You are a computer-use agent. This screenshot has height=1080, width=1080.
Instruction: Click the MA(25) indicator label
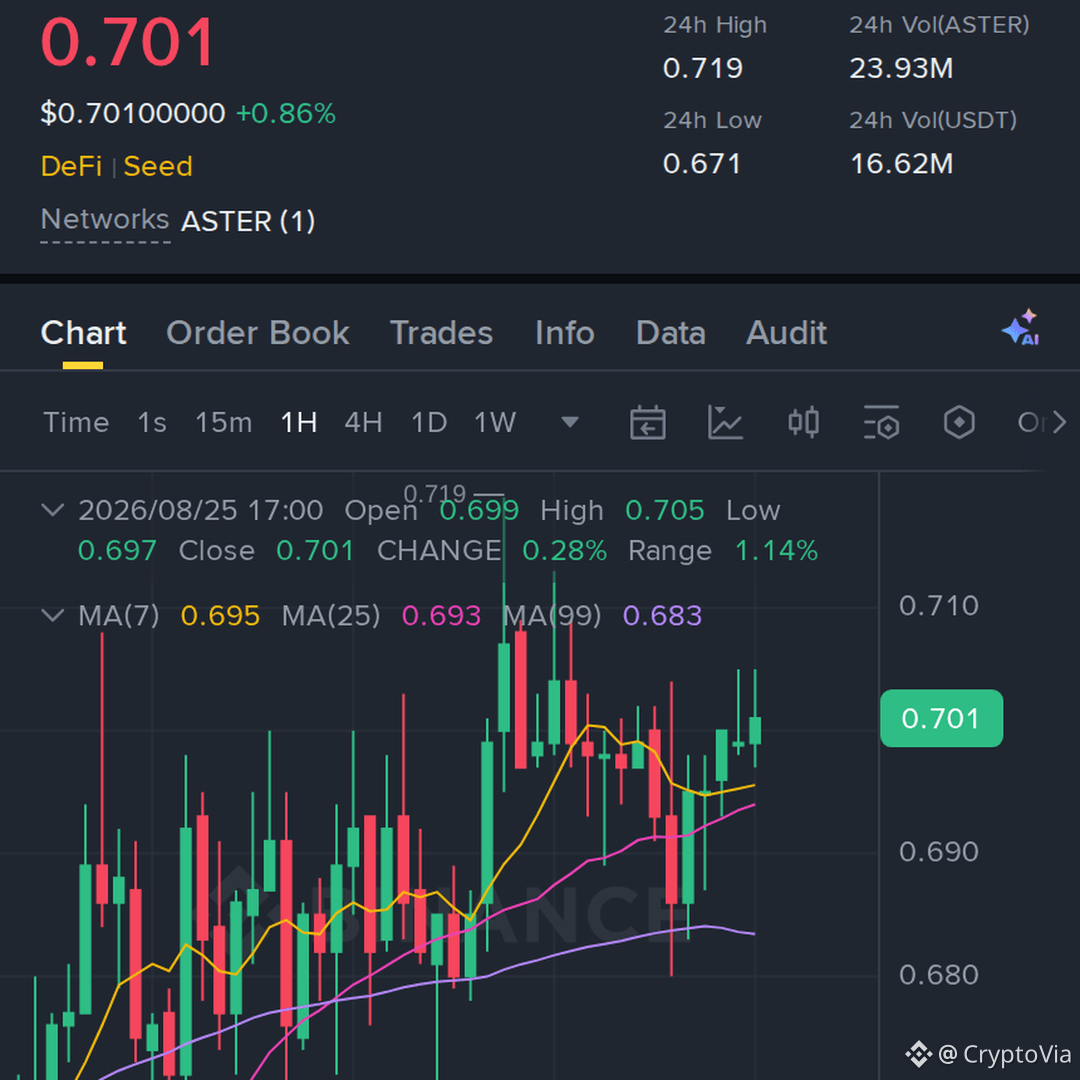tap(331, 616)
